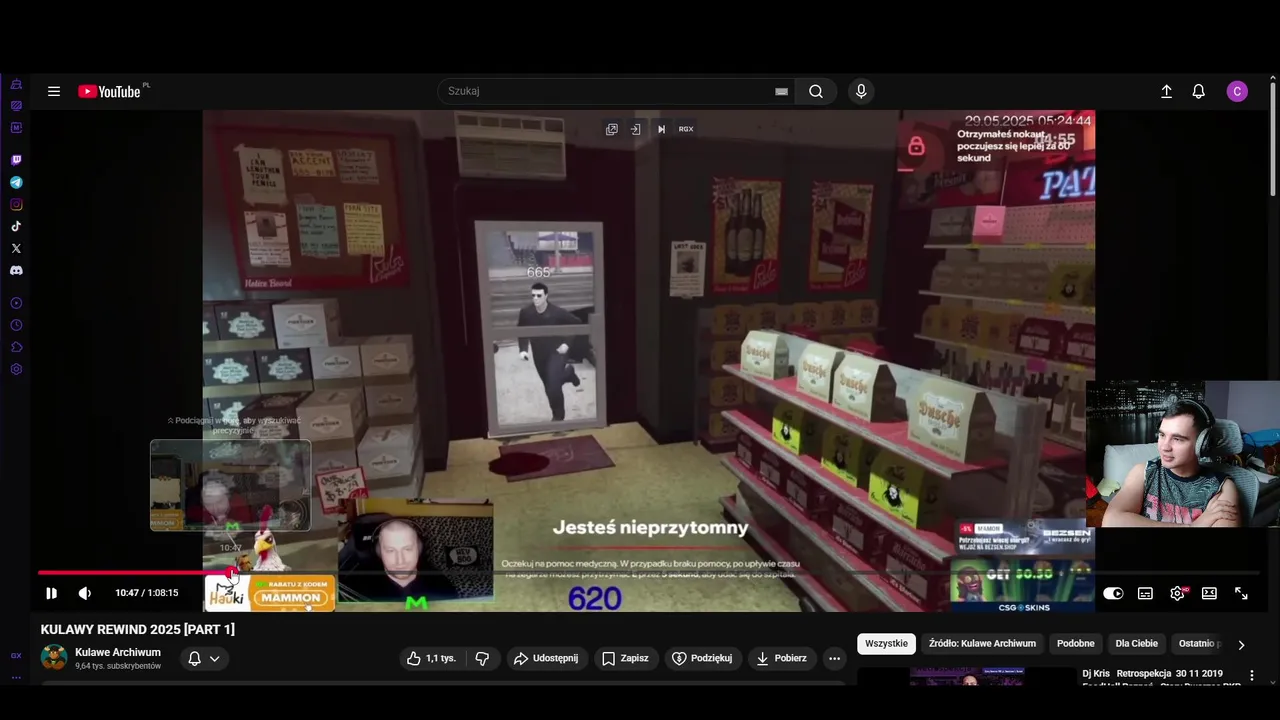Screen dimensions: 1280x720
Task: Open the GX icon at sidebar bottom
Action: (x=16, y=656)
